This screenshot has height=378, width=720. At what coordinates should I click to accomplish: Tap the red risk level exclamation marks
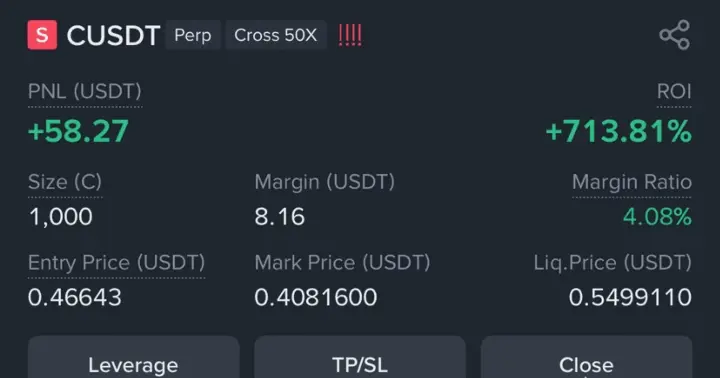point(350,35)
